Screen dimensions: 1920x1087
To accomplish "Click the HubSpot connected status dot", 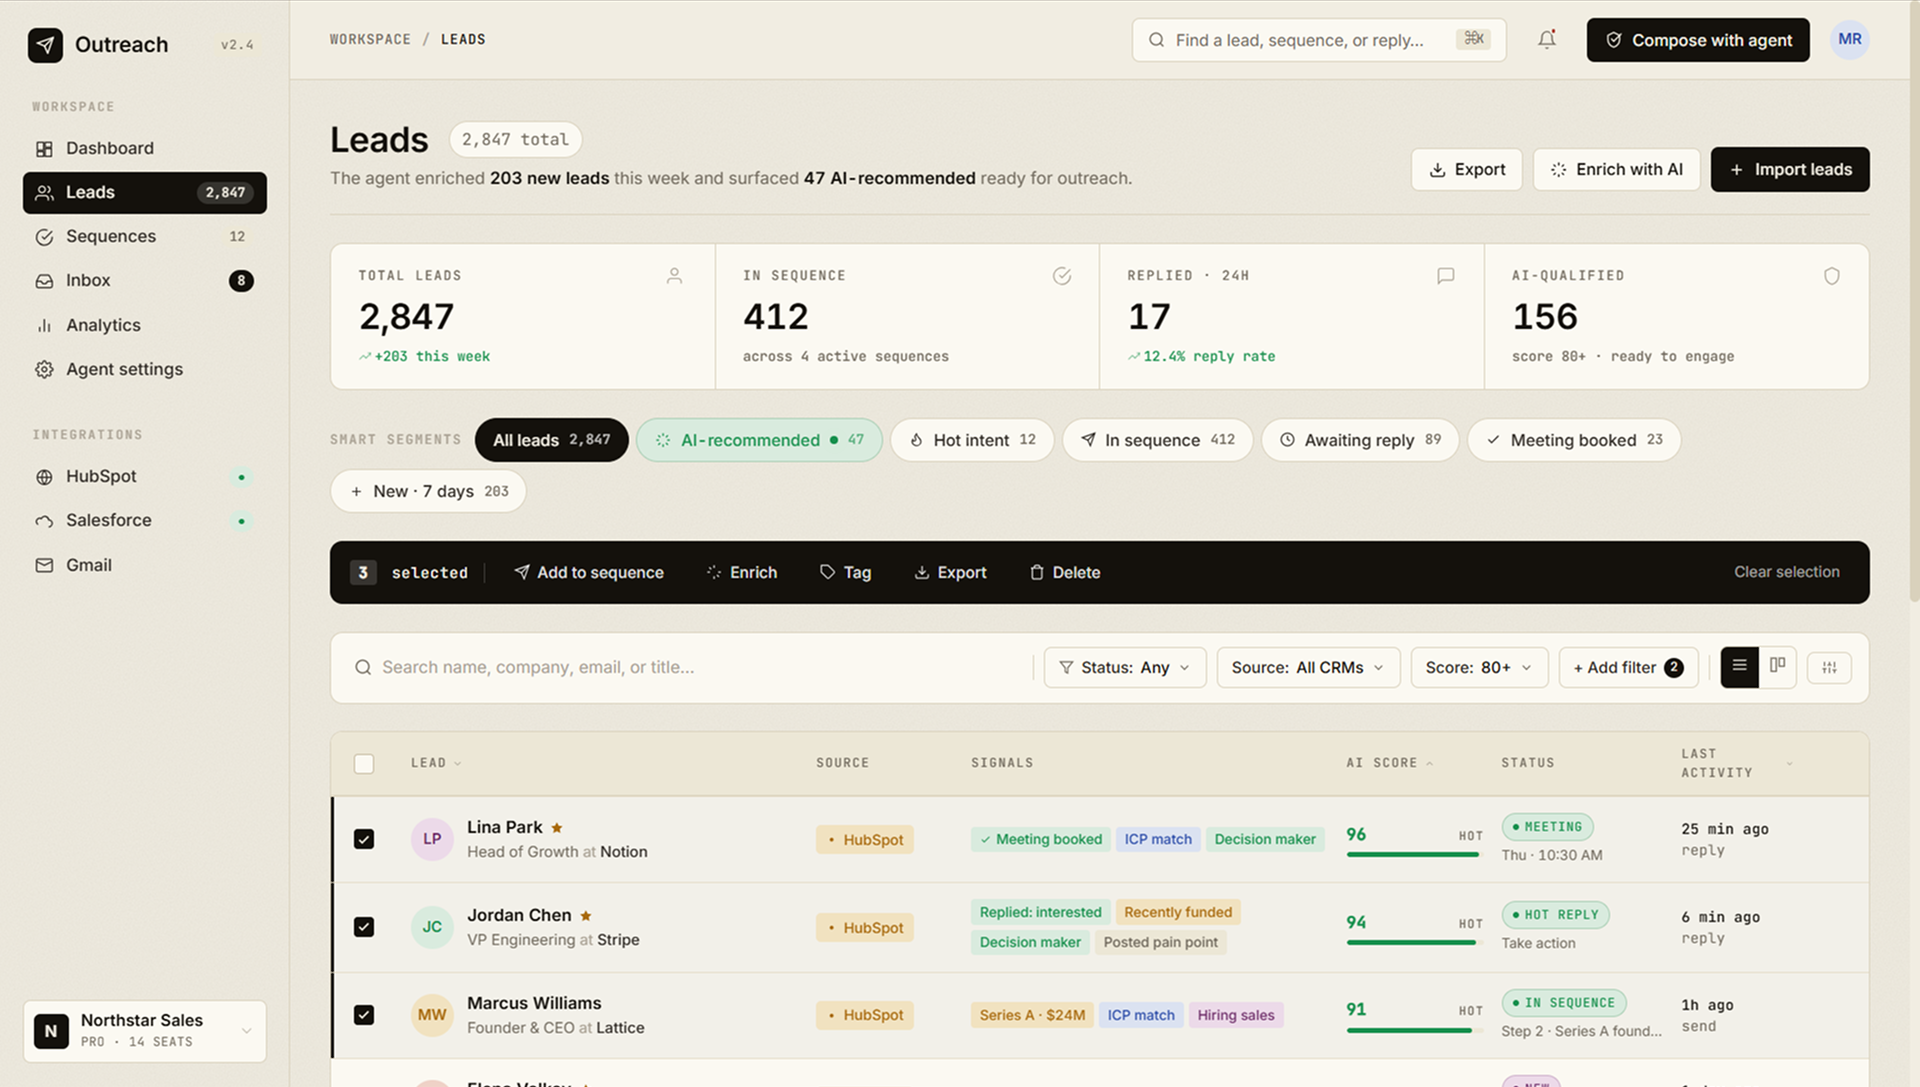I will pyautogui.click(x=241, y=477).
